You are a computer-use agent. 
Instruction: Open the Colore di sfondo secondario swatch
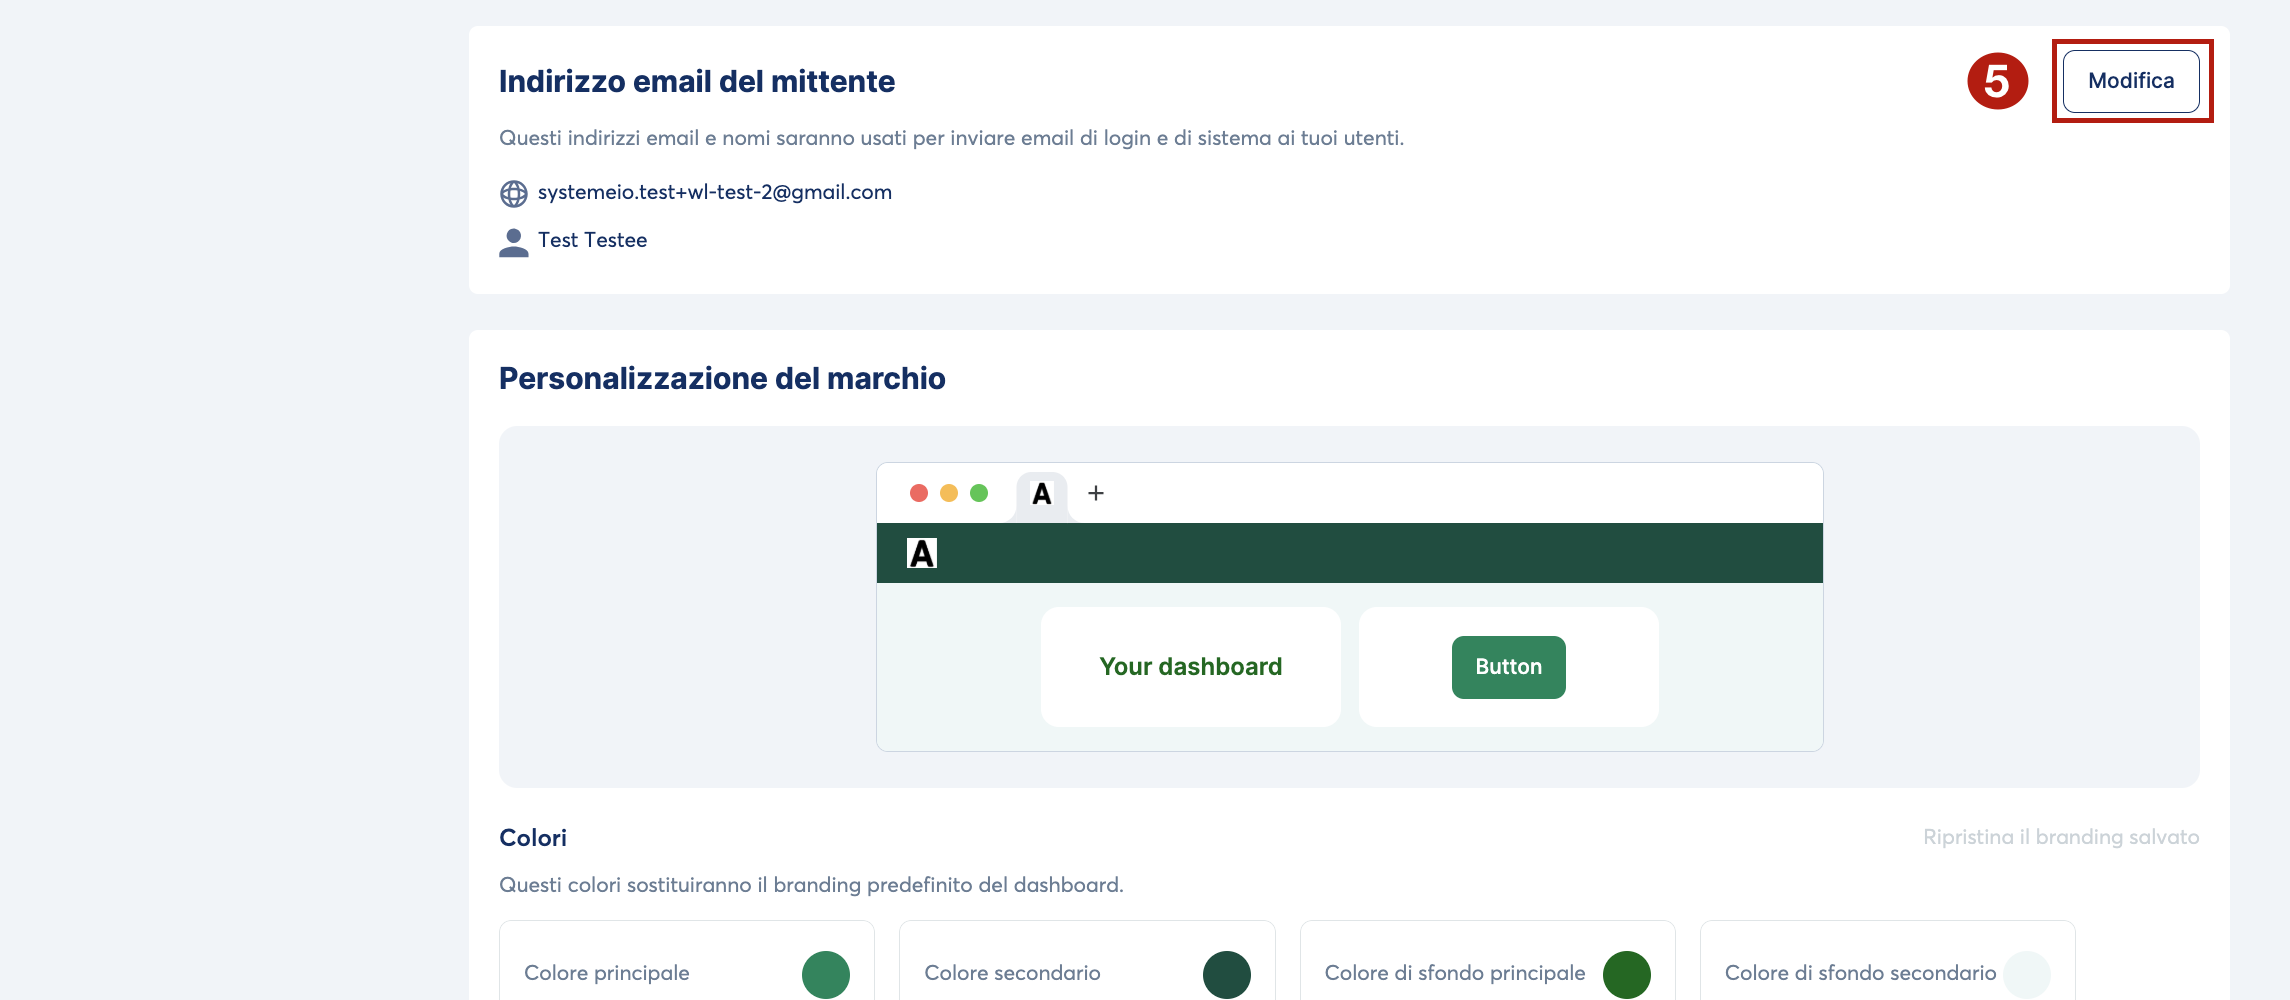point(2027,974)
